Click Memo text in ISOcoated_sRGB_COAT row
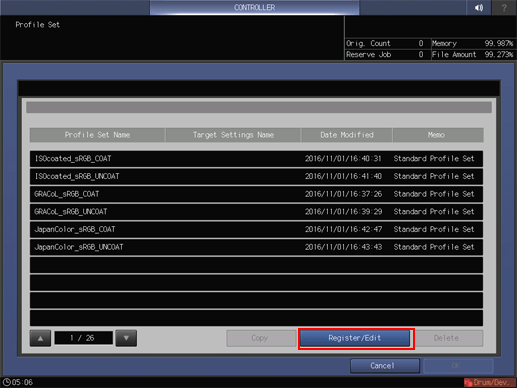This screenshot has height=388, width=517. 434,159
